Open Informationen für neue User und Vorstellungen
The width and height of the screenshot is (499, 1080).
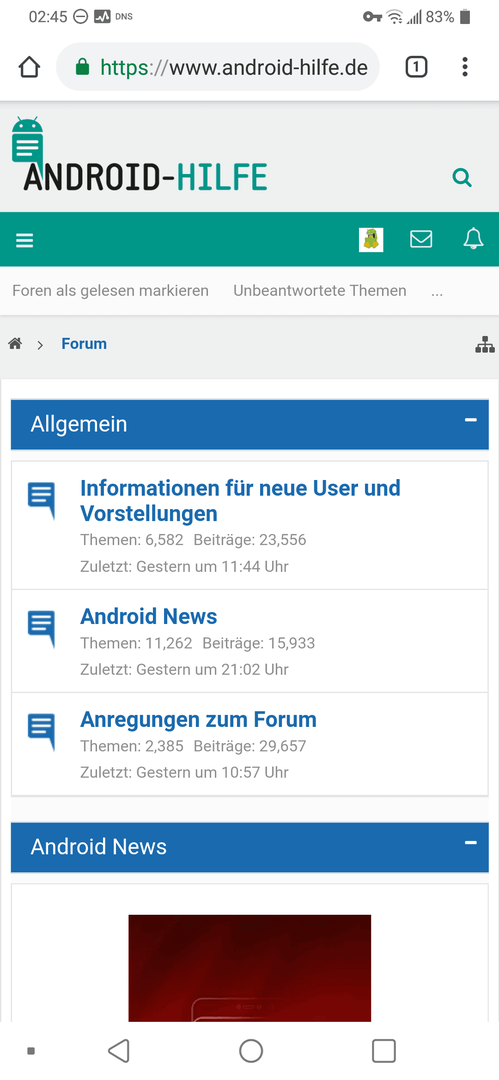(x=241, y=501)
